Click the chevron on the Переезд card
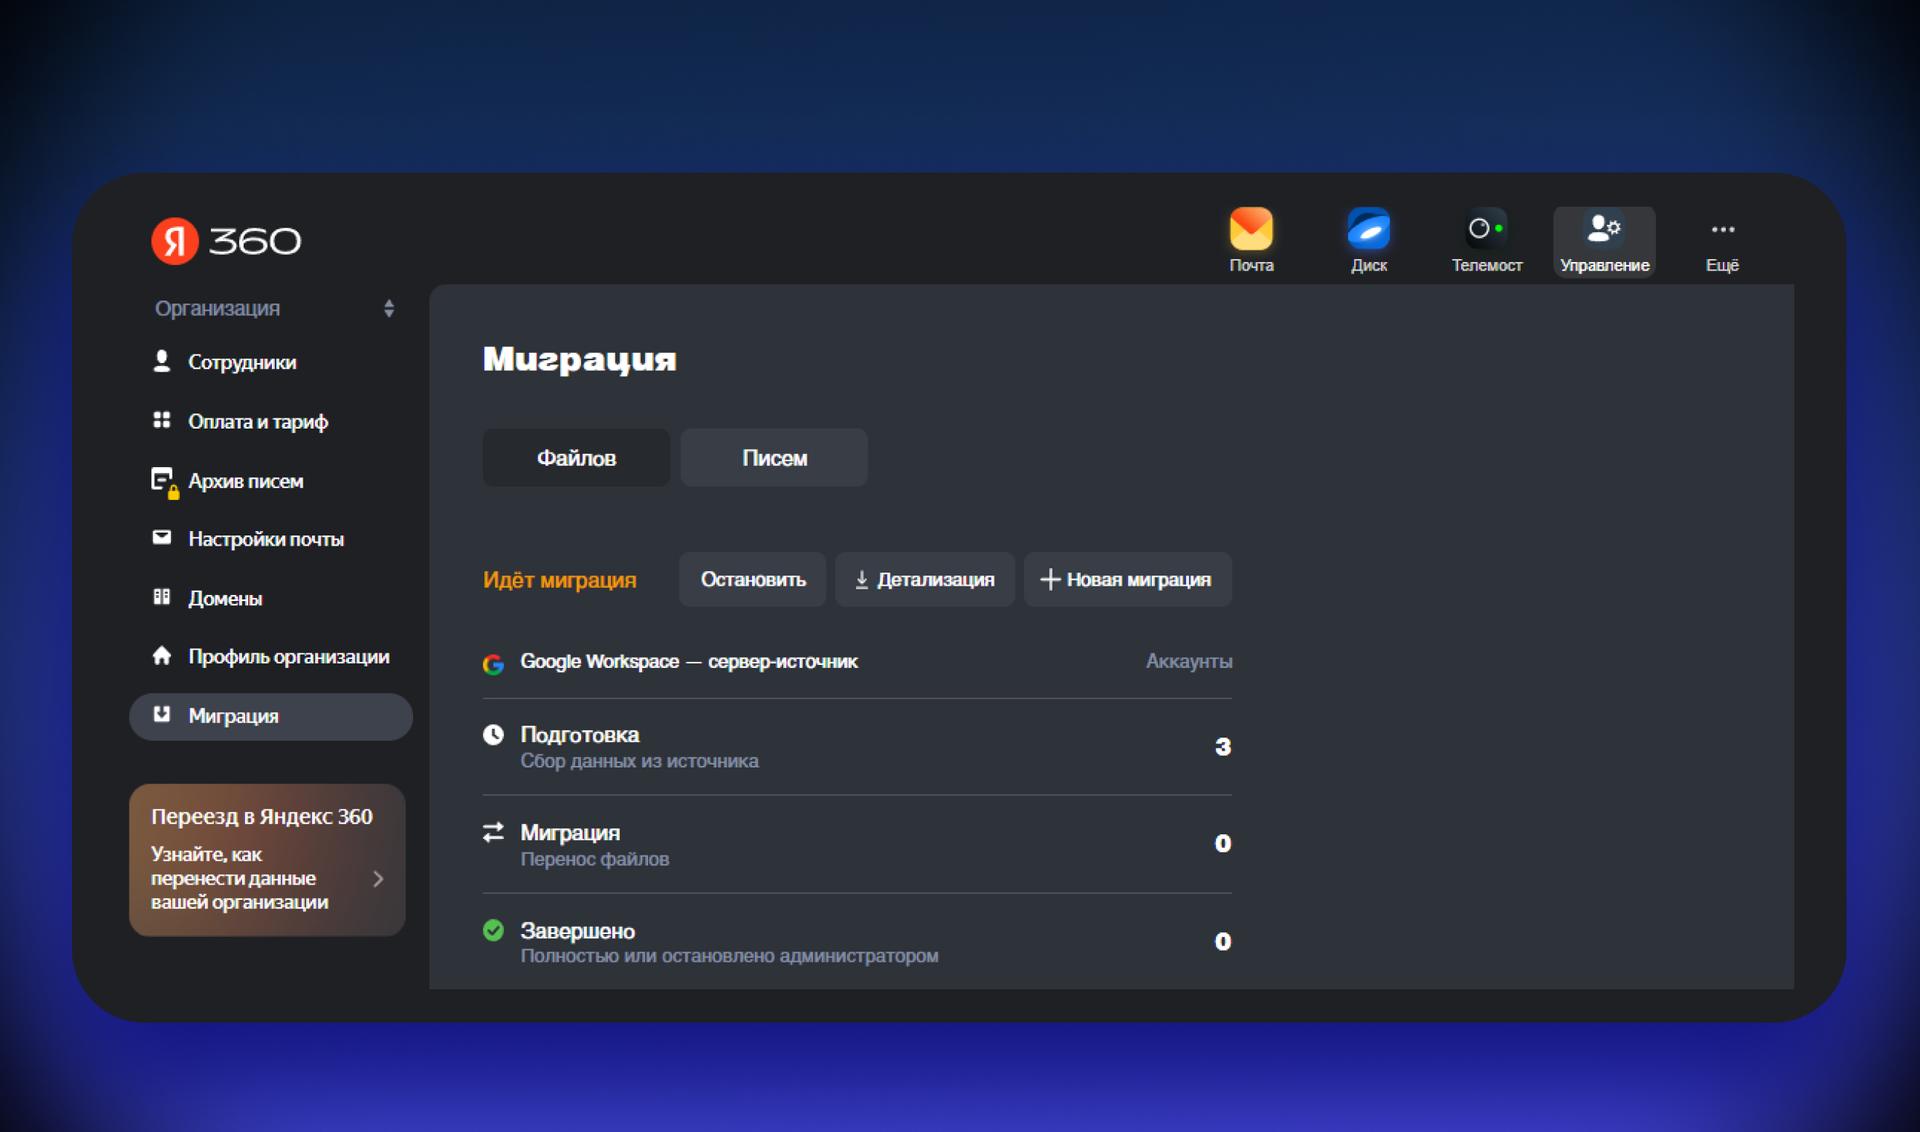1920x1132 pixels. 378,879
